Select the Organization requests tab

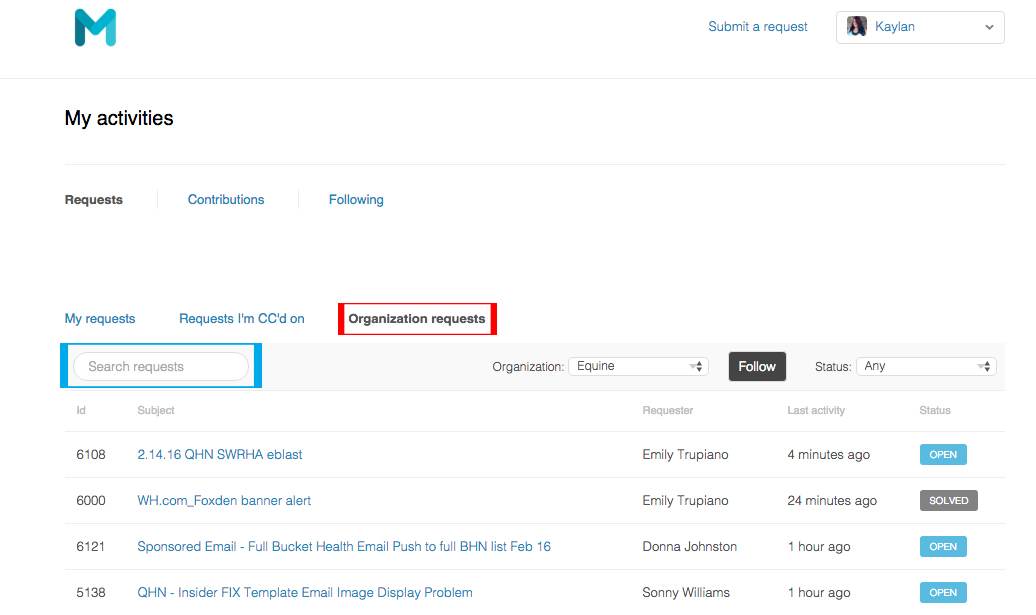[417, 319]
